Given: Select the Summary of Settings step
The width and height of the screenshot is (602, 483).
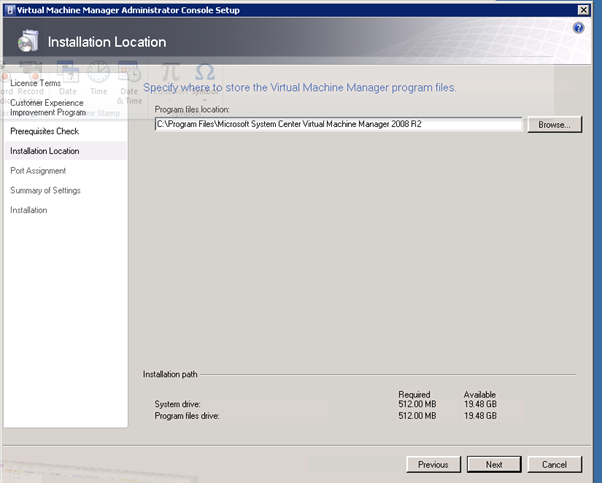Looking at the screenshot, I should point(45,190).
